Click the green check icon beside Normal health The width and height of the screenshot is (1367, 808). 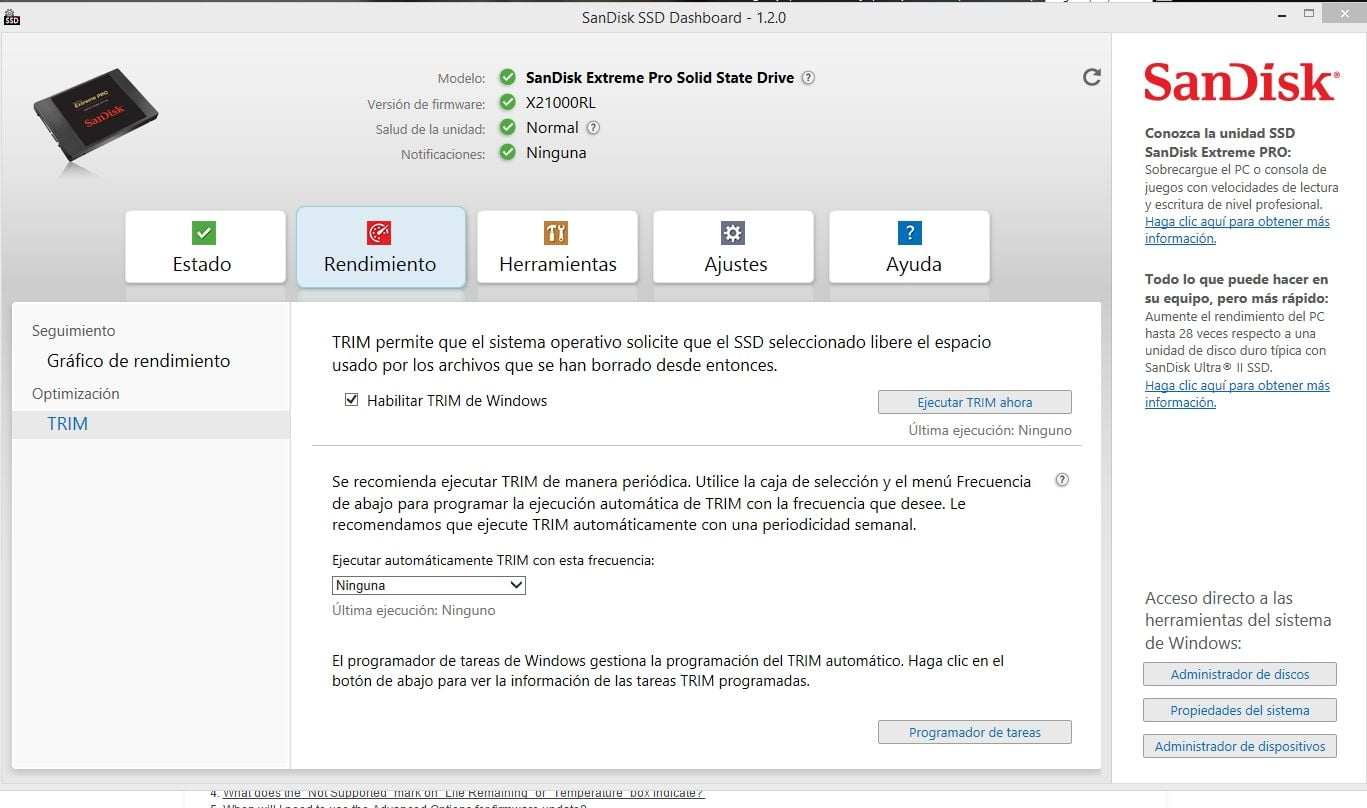508,127
